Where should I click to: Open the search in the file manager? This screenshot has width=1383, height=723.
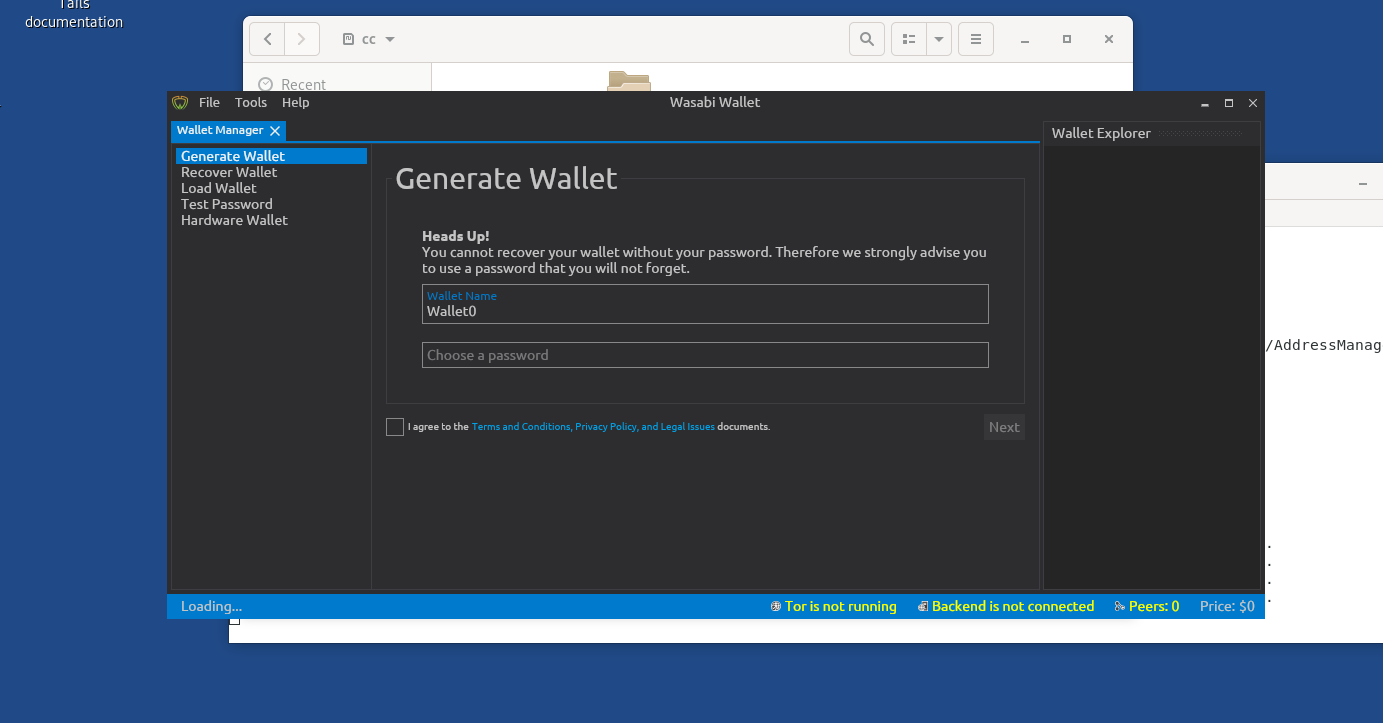pos(866,38)
